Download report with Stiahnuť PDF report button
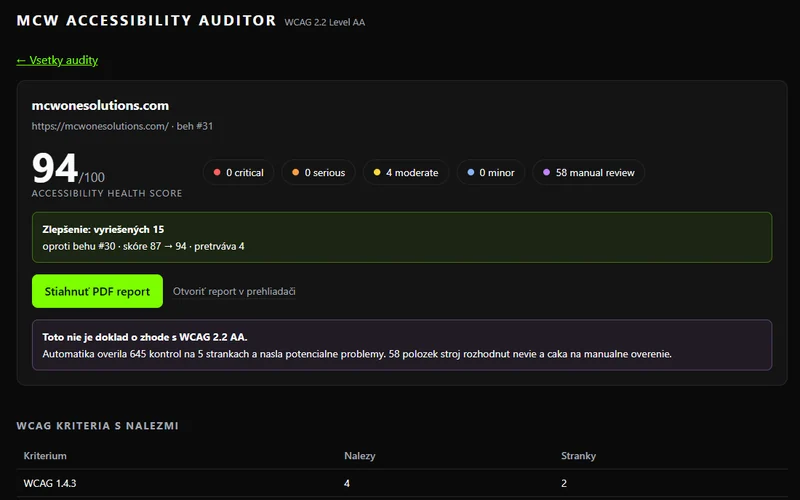Viewport: 800px width, 500px height. (x=97, y=291)
